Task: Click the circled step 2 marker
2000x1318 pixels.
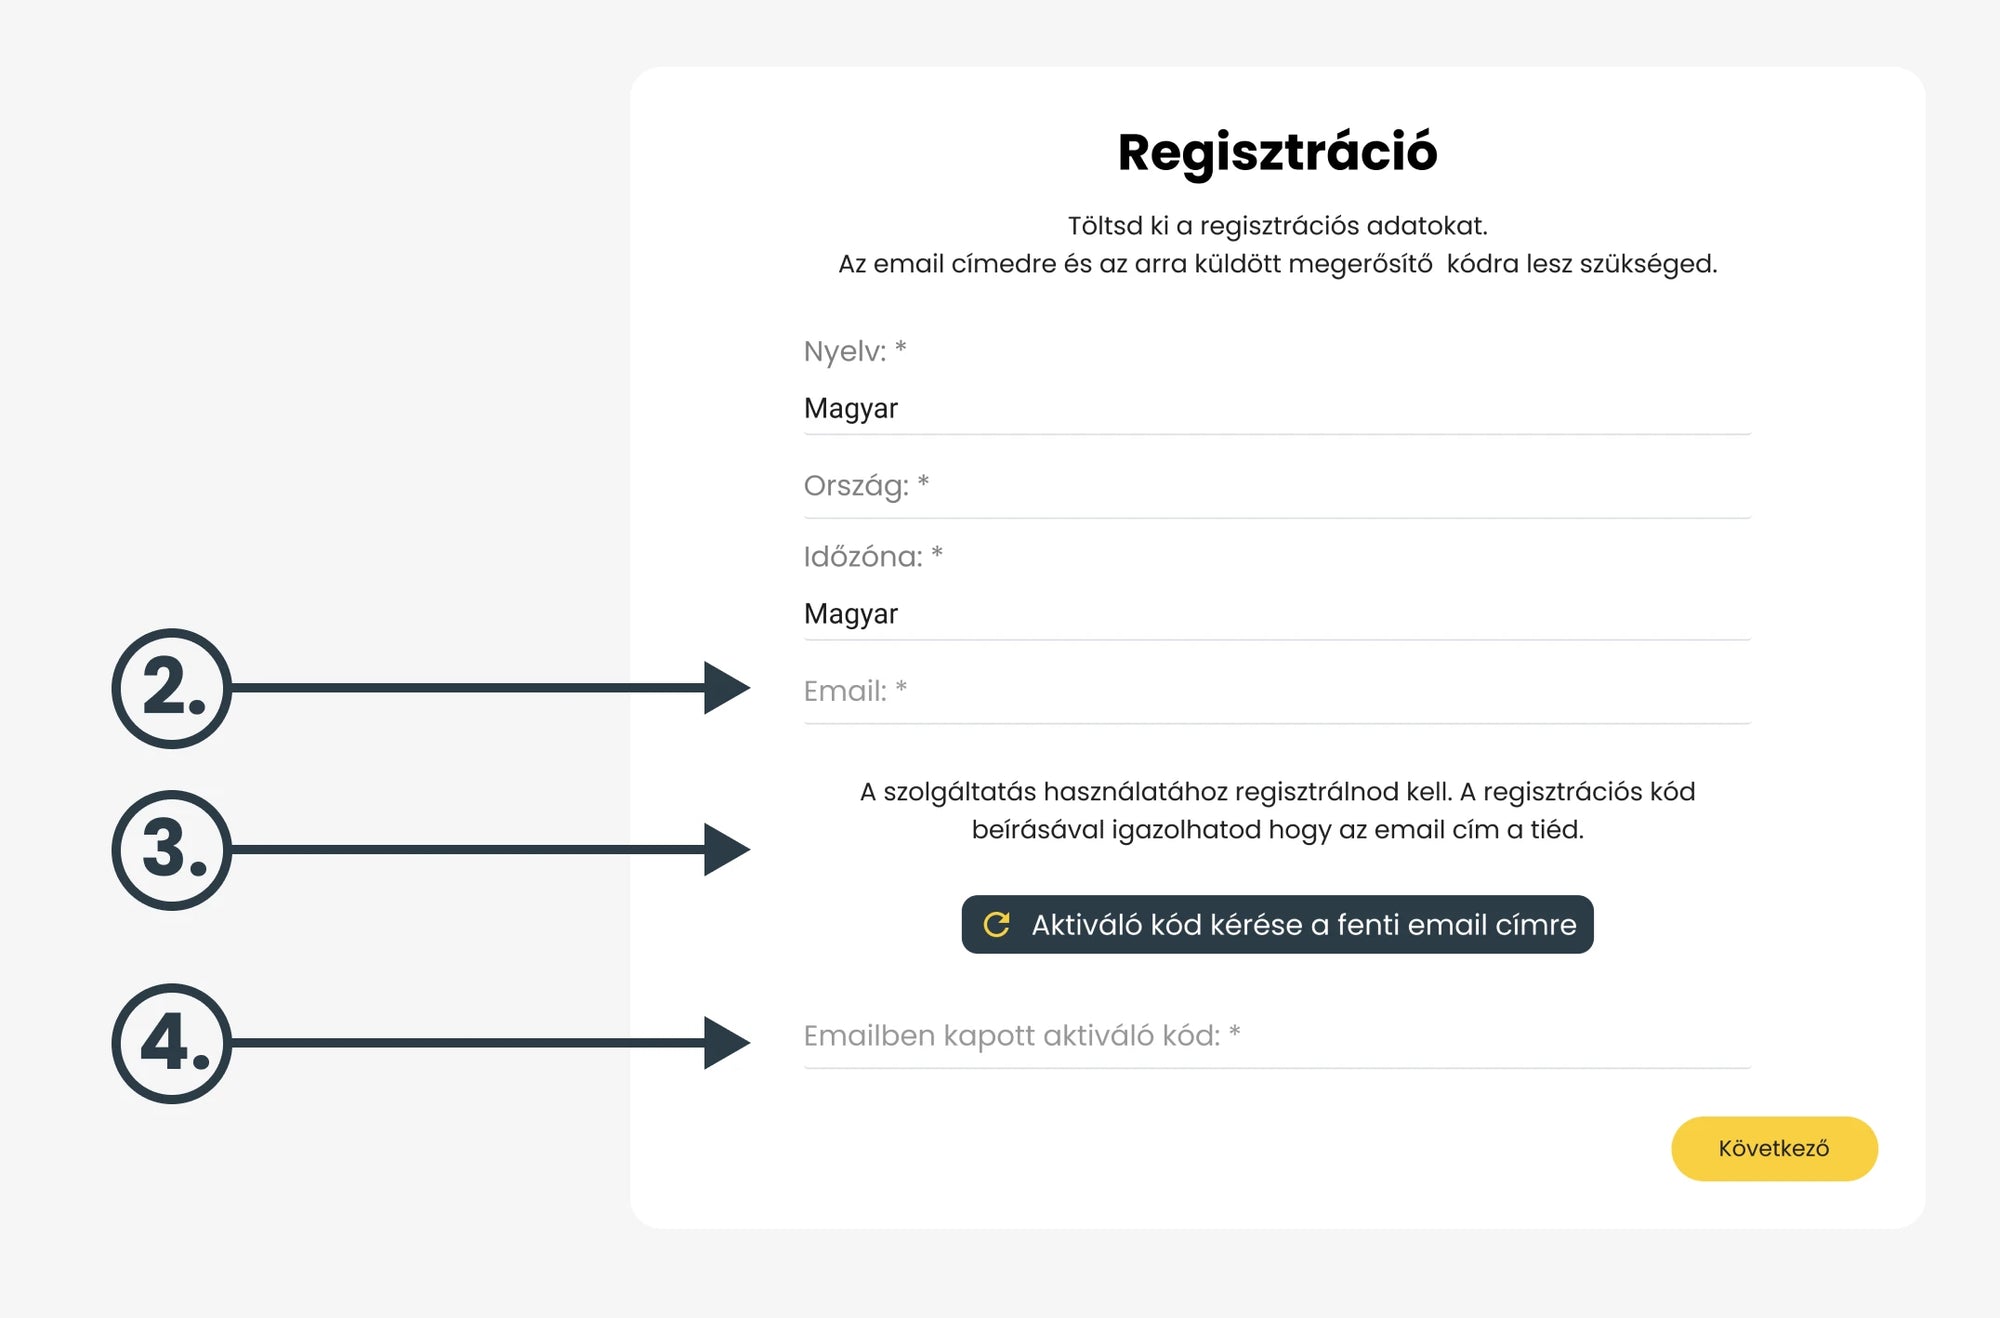Action: (x=172, y=688)
